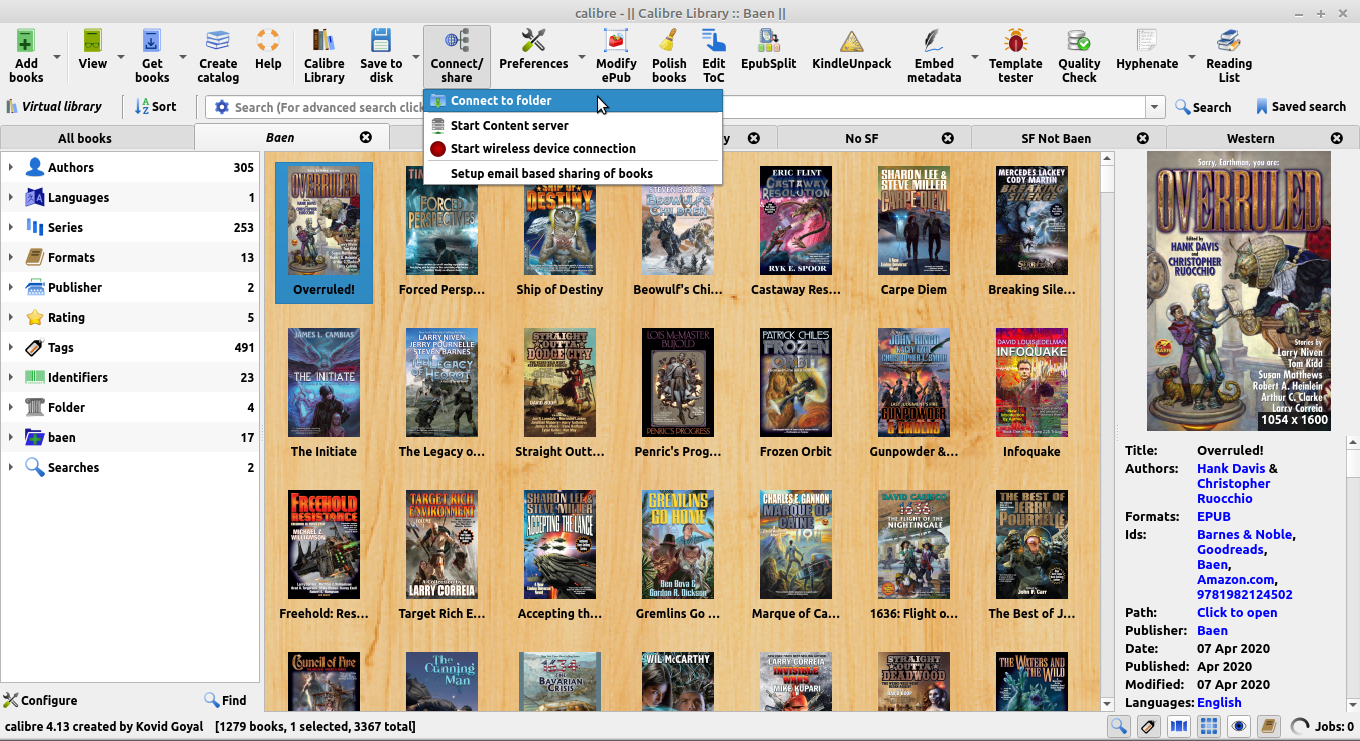The height and width of the screenshot is (741, 1360).
Task: Click the 'Click to open' path link
Action: click(x=1237, y=612)
